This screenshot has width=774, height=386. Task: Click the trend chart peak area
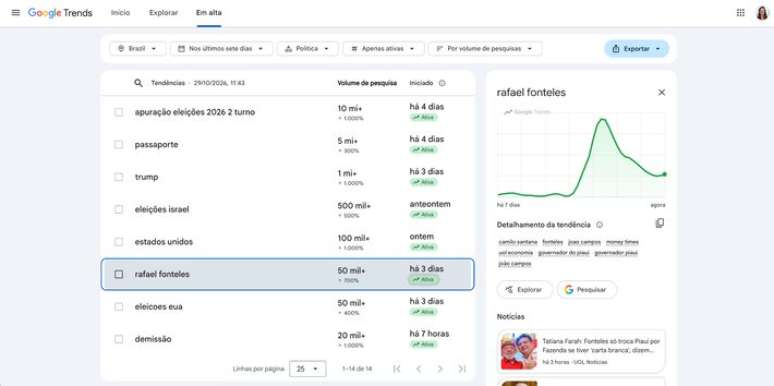click(x=602, y=120)
